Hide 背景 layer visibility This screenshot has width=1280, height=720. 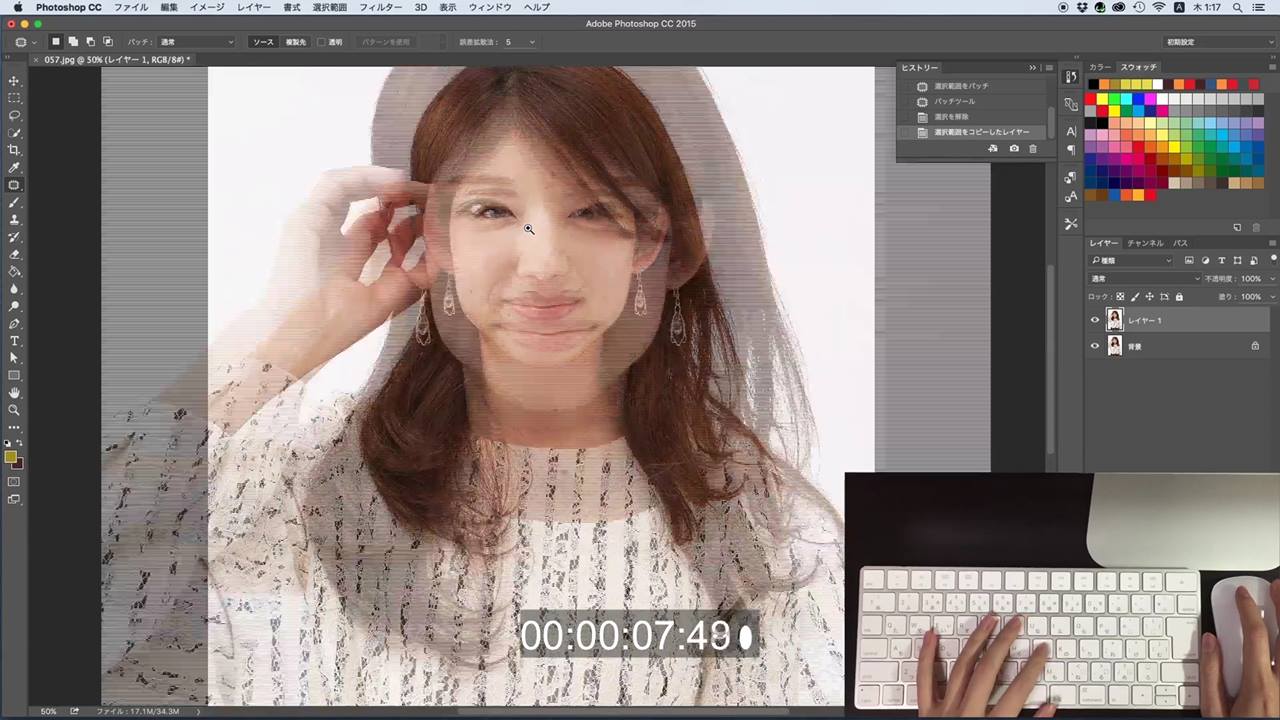1094,346
